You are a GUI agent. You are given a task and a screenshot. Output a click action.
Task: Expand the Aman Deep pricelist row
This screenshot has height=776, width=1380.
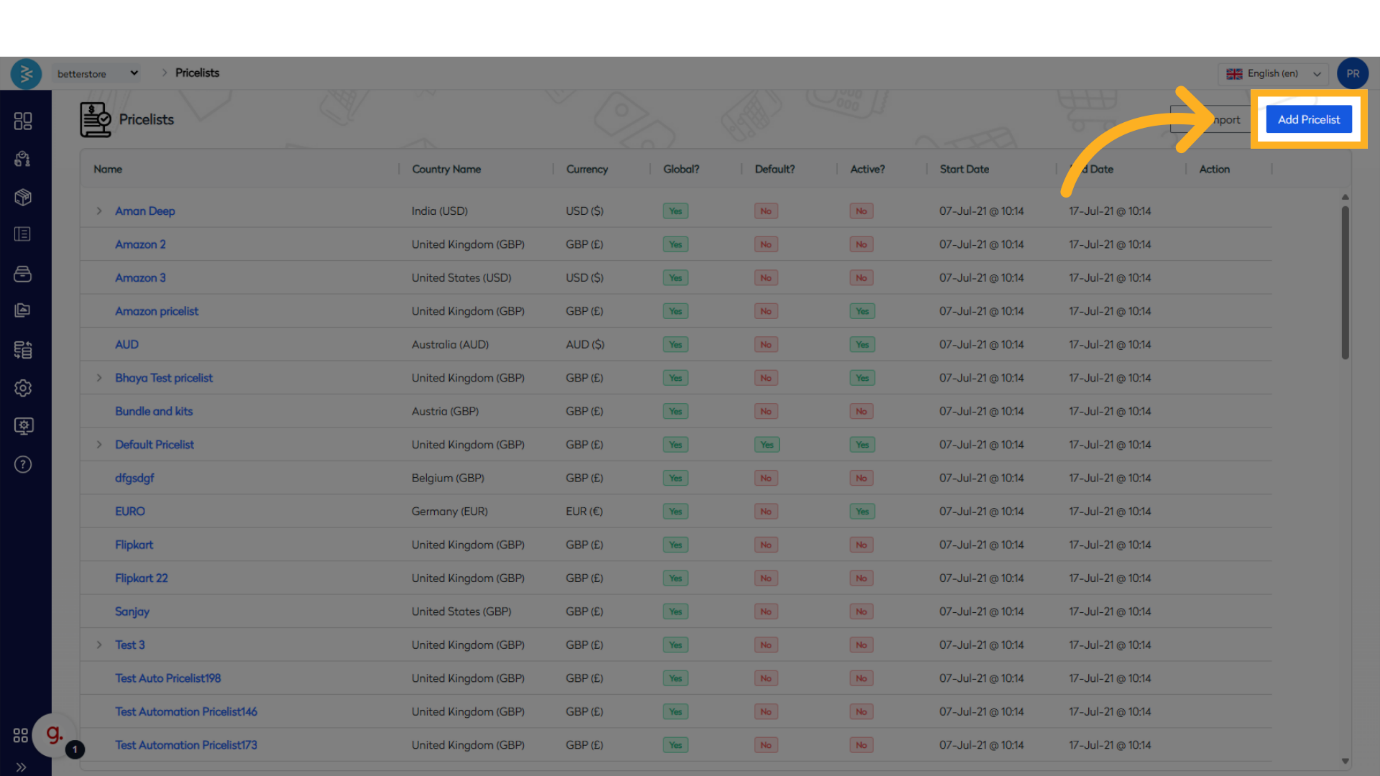(99, 211)
